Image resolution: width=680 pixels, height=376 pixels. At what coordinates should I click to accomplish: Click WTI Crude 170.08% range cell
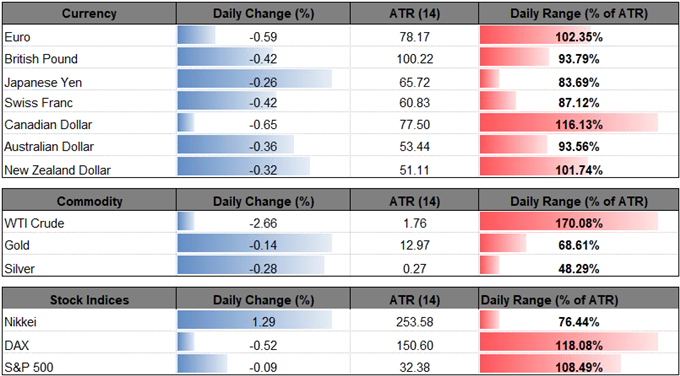579,224
